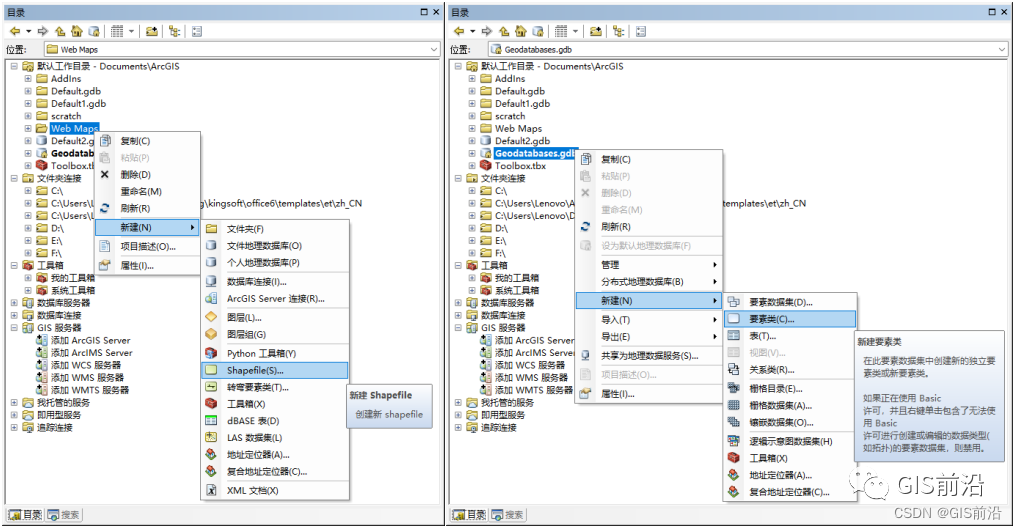This screenshot has width=1017, height=529.
Task: Select ArcGIS Server 连接(R)... menu entry
Action: coord(275,299)
